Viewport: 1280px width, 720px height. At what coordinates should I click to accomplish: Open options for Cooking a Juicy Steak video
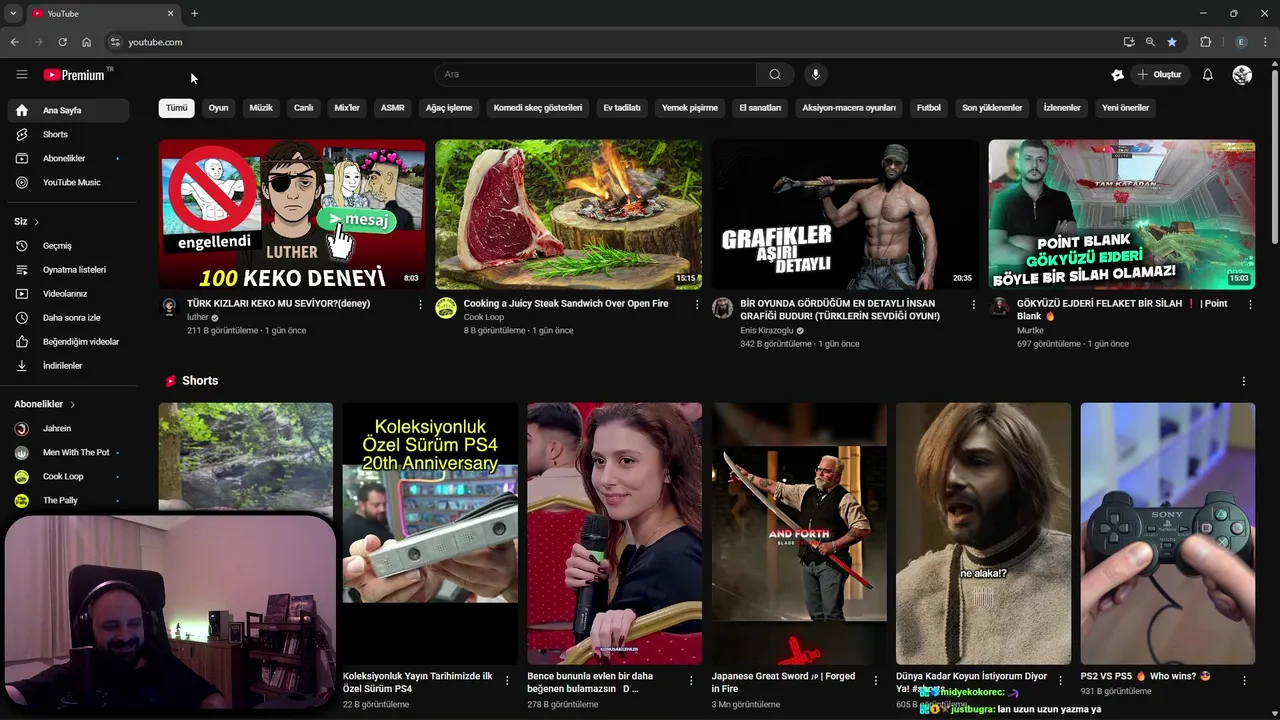(697, 304)
